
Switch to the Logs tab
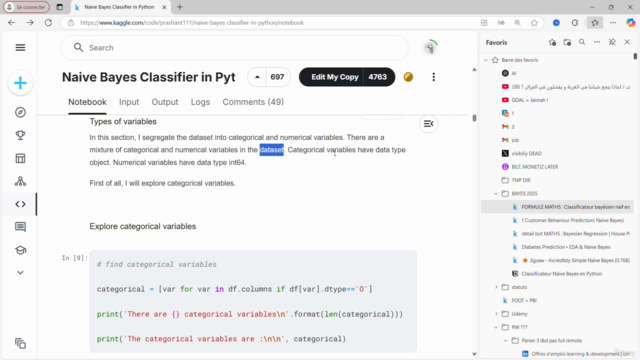200,102
